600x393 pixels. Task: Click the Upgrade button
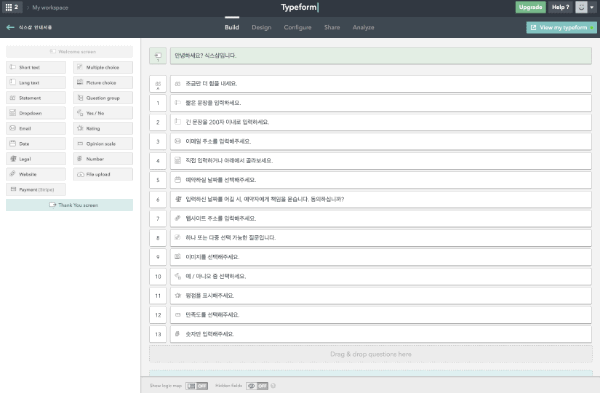530,7
